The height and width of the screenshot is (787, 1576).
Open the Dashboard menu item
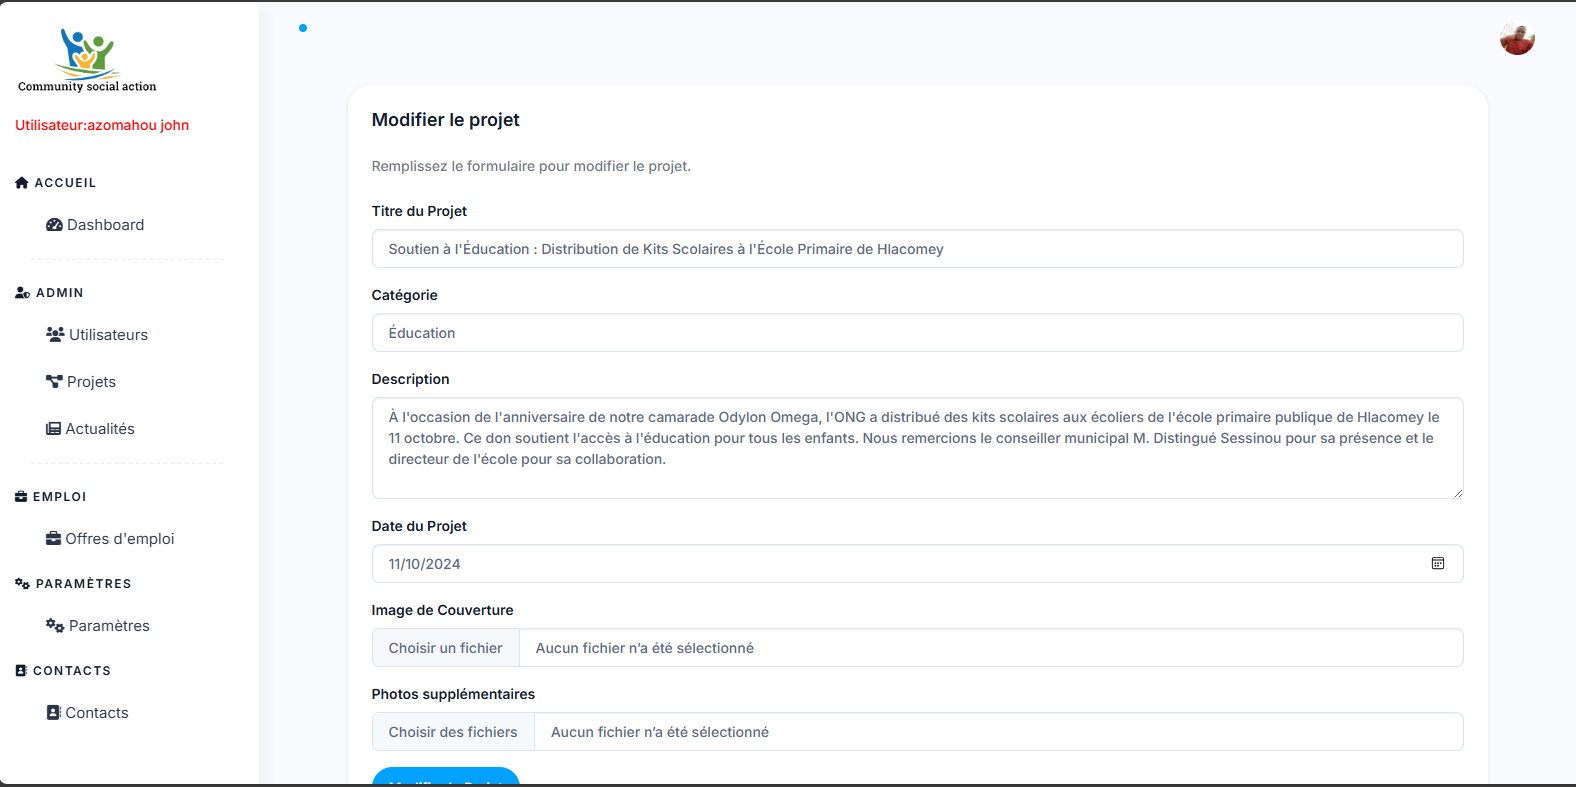[x=105, y=225]
